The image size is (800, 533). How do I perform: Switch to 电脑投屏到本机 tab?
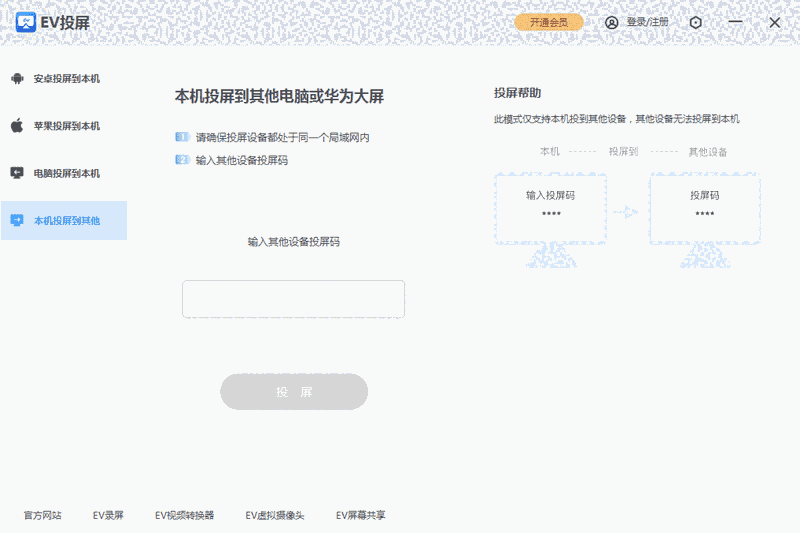pyautogui.click(x=64, y=173)
